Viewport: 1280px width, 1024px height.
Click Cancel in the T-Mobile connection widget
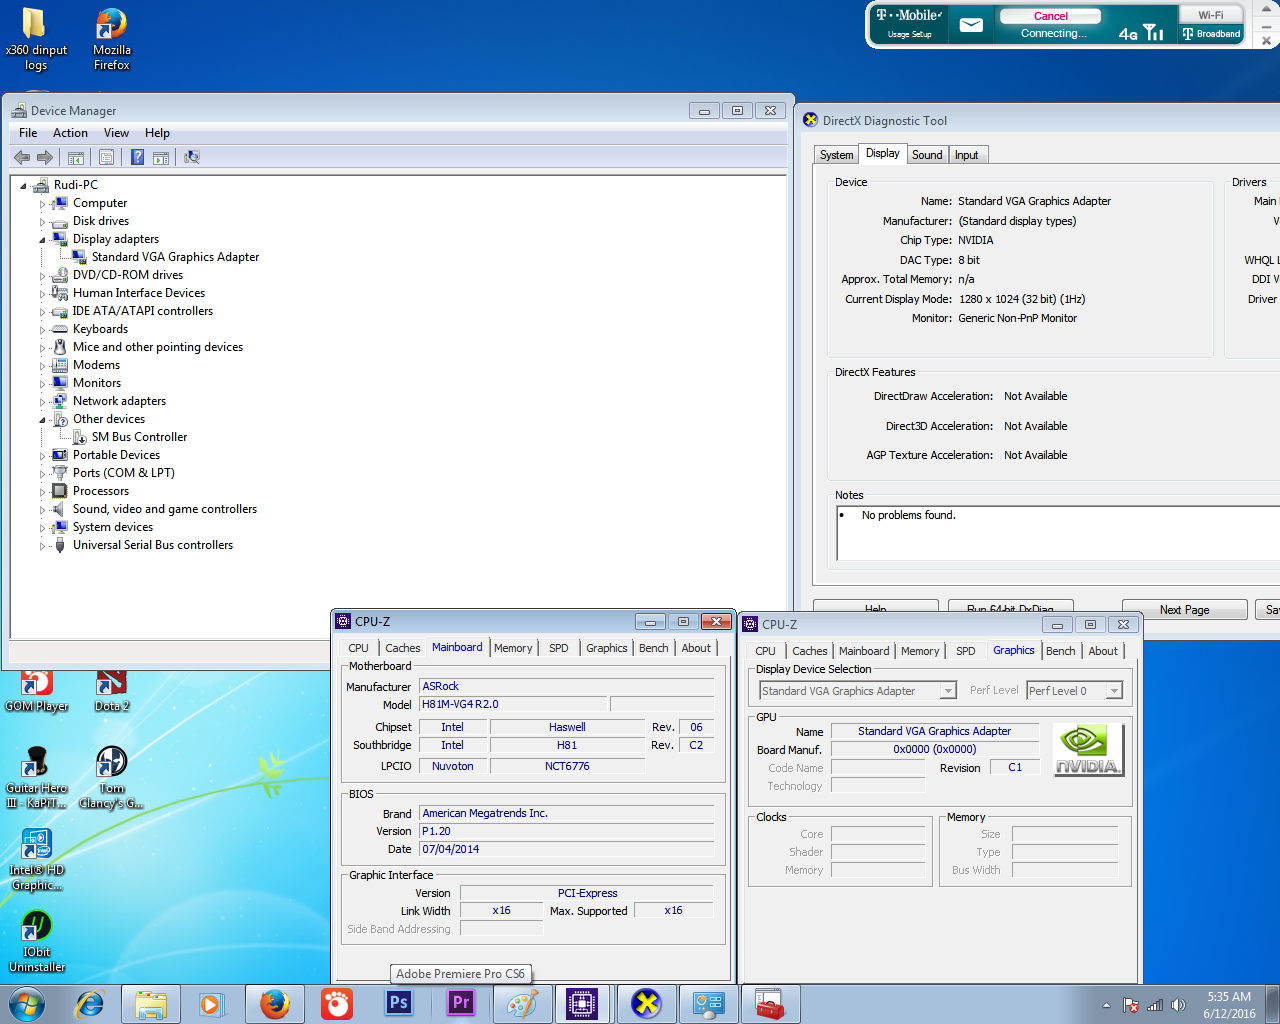pos(1050,16)
